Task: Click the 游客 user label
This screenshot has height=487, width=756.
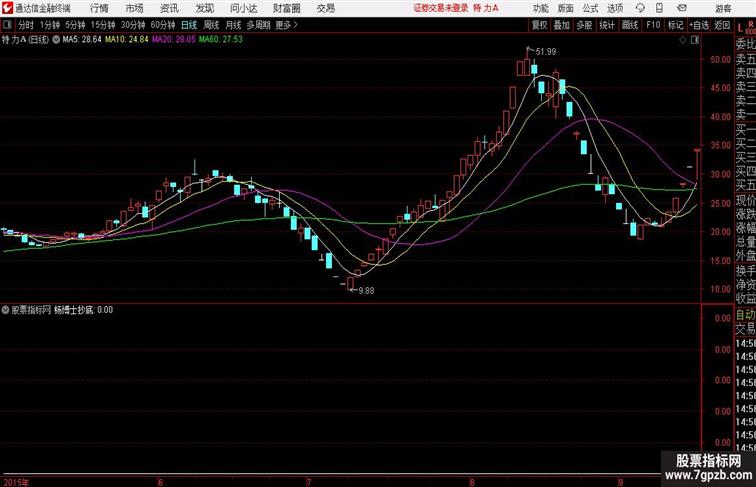Action: [x=723, y=8]
